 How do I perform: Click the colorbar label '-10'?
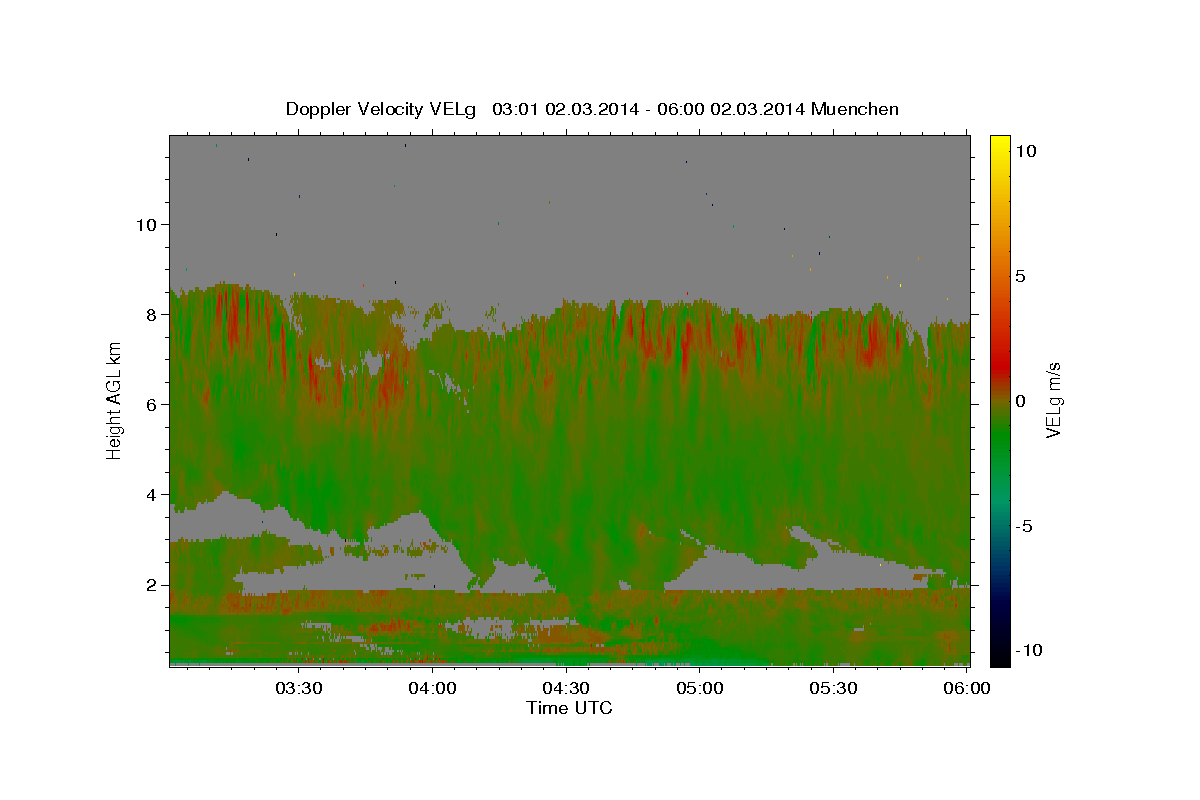1028,650
